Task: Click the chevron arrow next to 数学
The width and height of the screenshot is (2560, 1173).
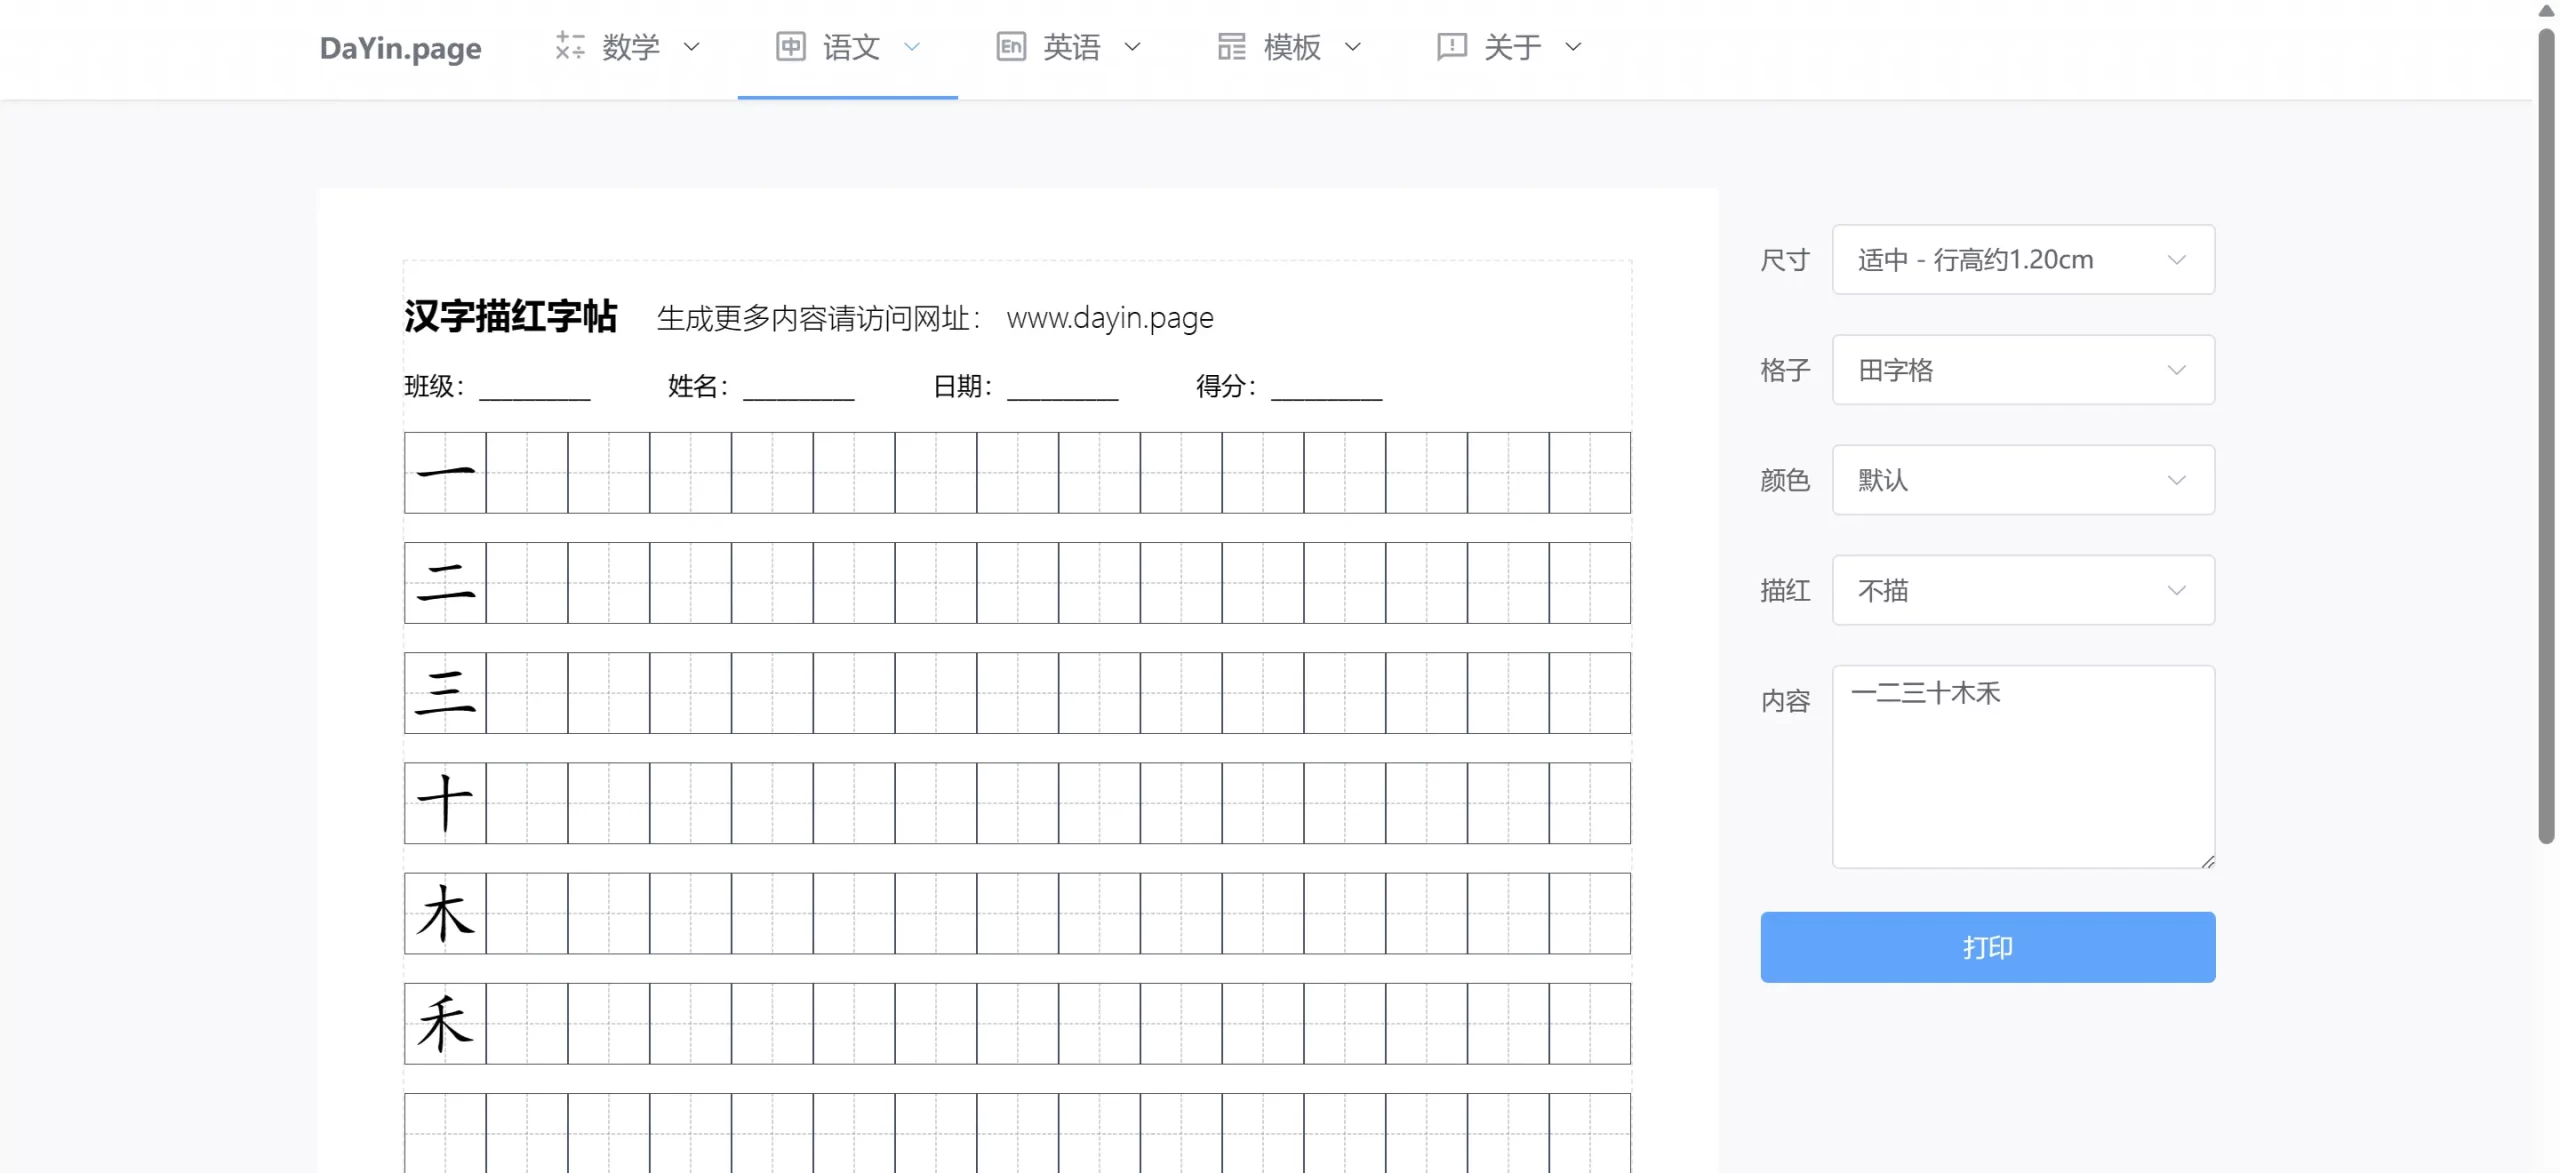Action: pyautogui.click(x=691, y=46)
